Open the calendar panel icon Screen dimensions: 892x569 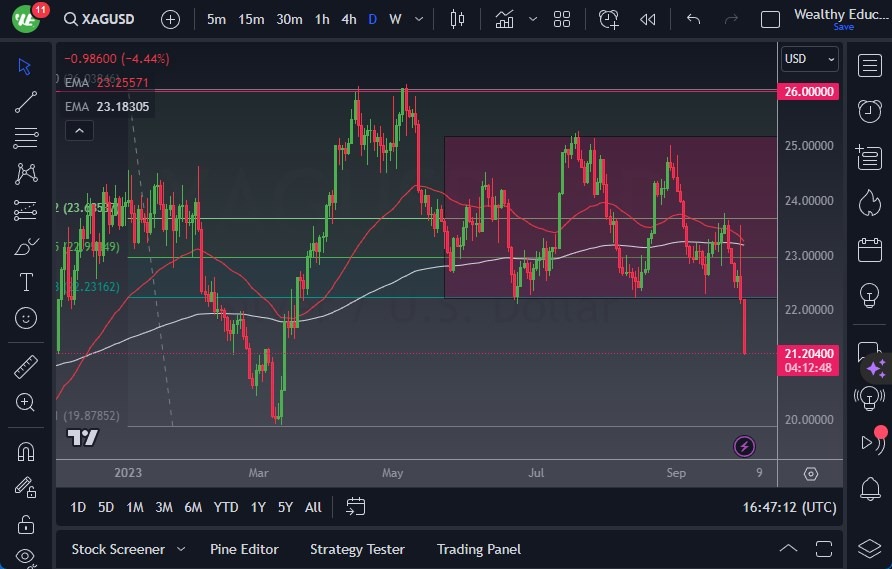point(869,249)
